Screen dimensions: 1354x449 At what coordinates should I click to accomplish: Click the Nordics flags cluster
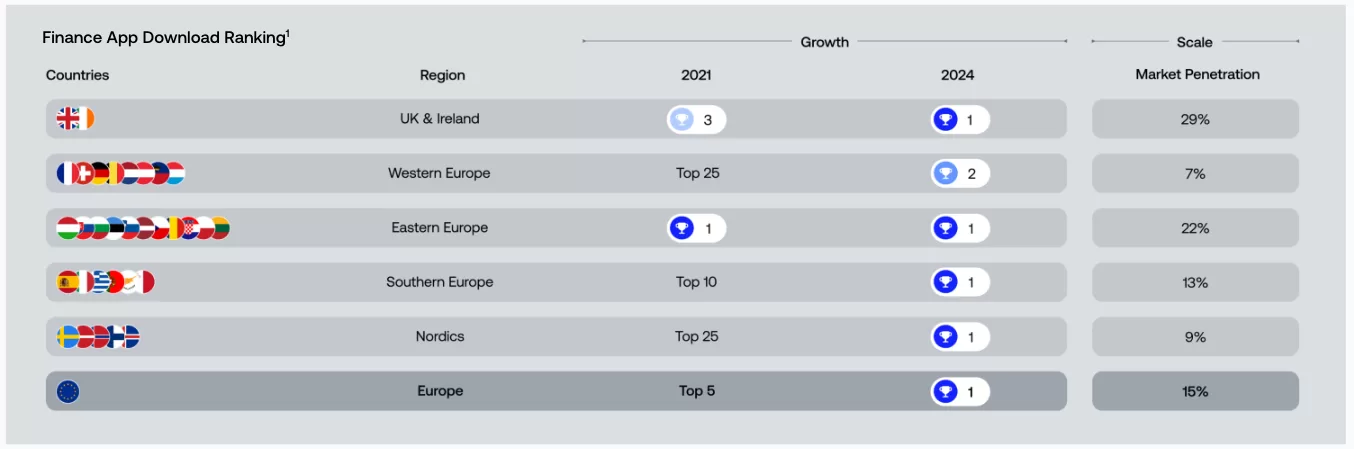(98, 337)
